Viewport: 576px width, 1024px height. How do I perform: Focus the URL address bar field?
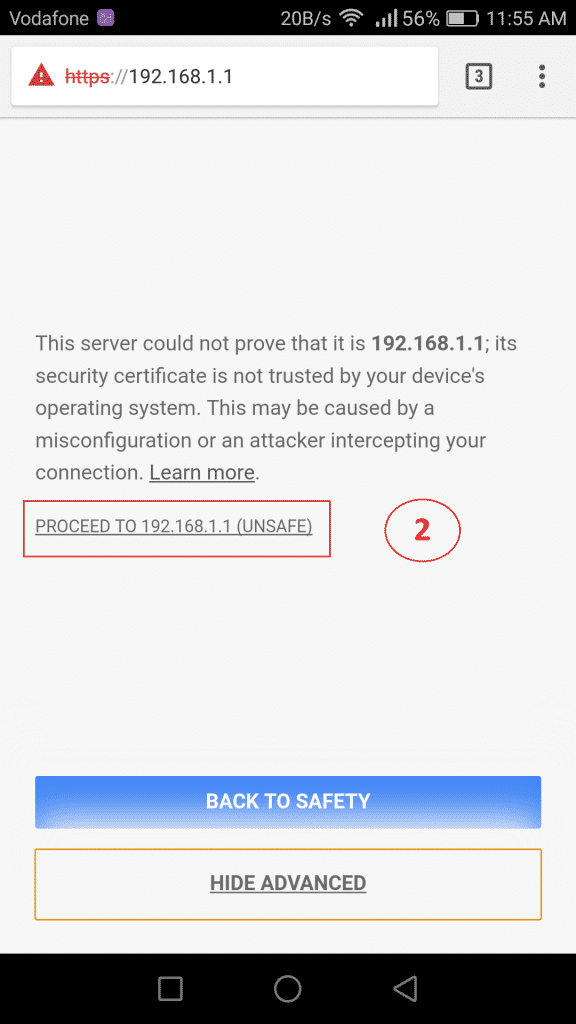pyautogui.click(x=225, y=76)
